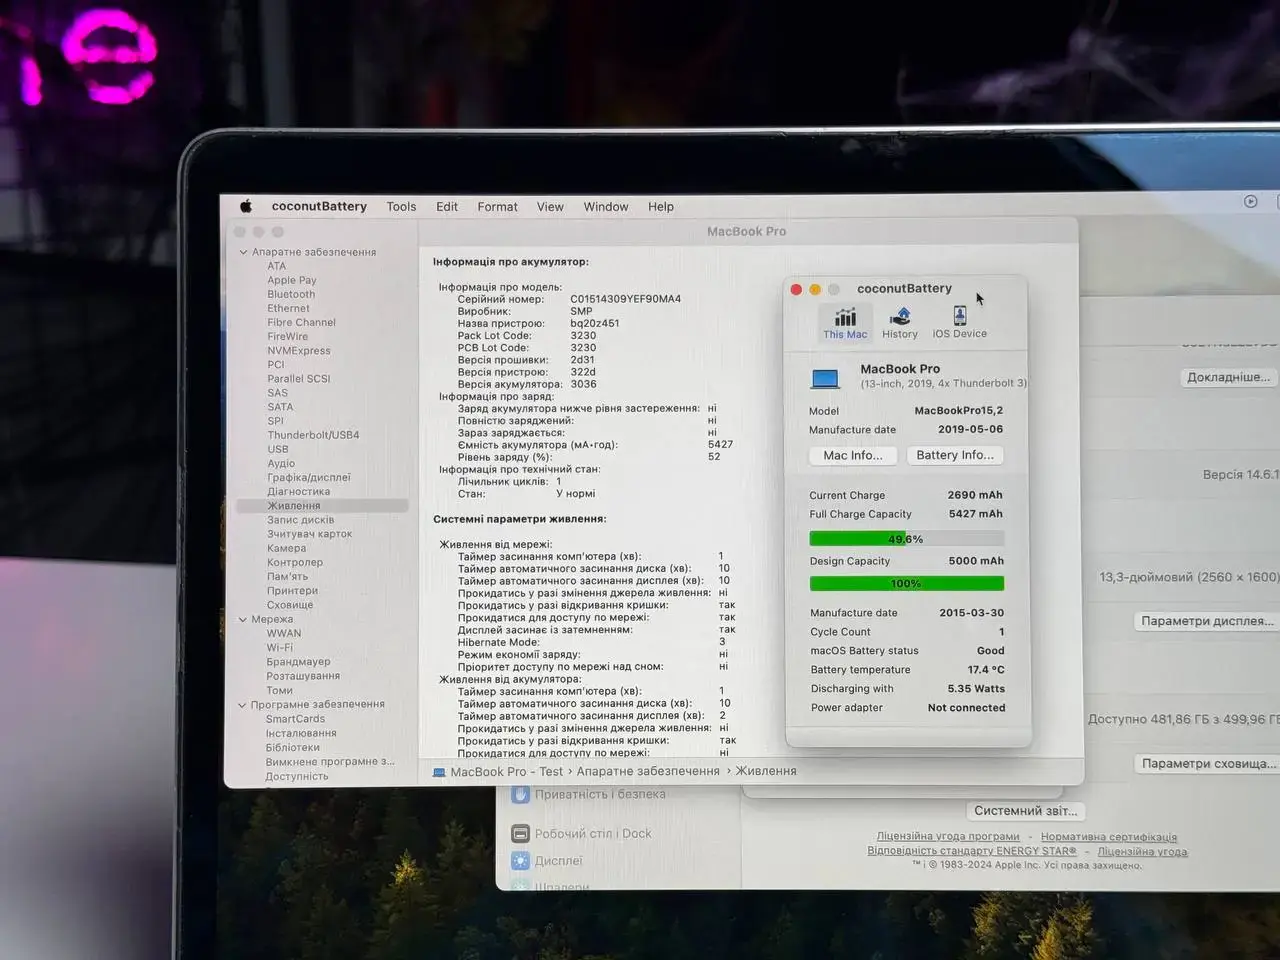Viewport: 1280px width, 960px height.
Task: Click the menu bar play status icon
Action: [x=1250, y=201]
